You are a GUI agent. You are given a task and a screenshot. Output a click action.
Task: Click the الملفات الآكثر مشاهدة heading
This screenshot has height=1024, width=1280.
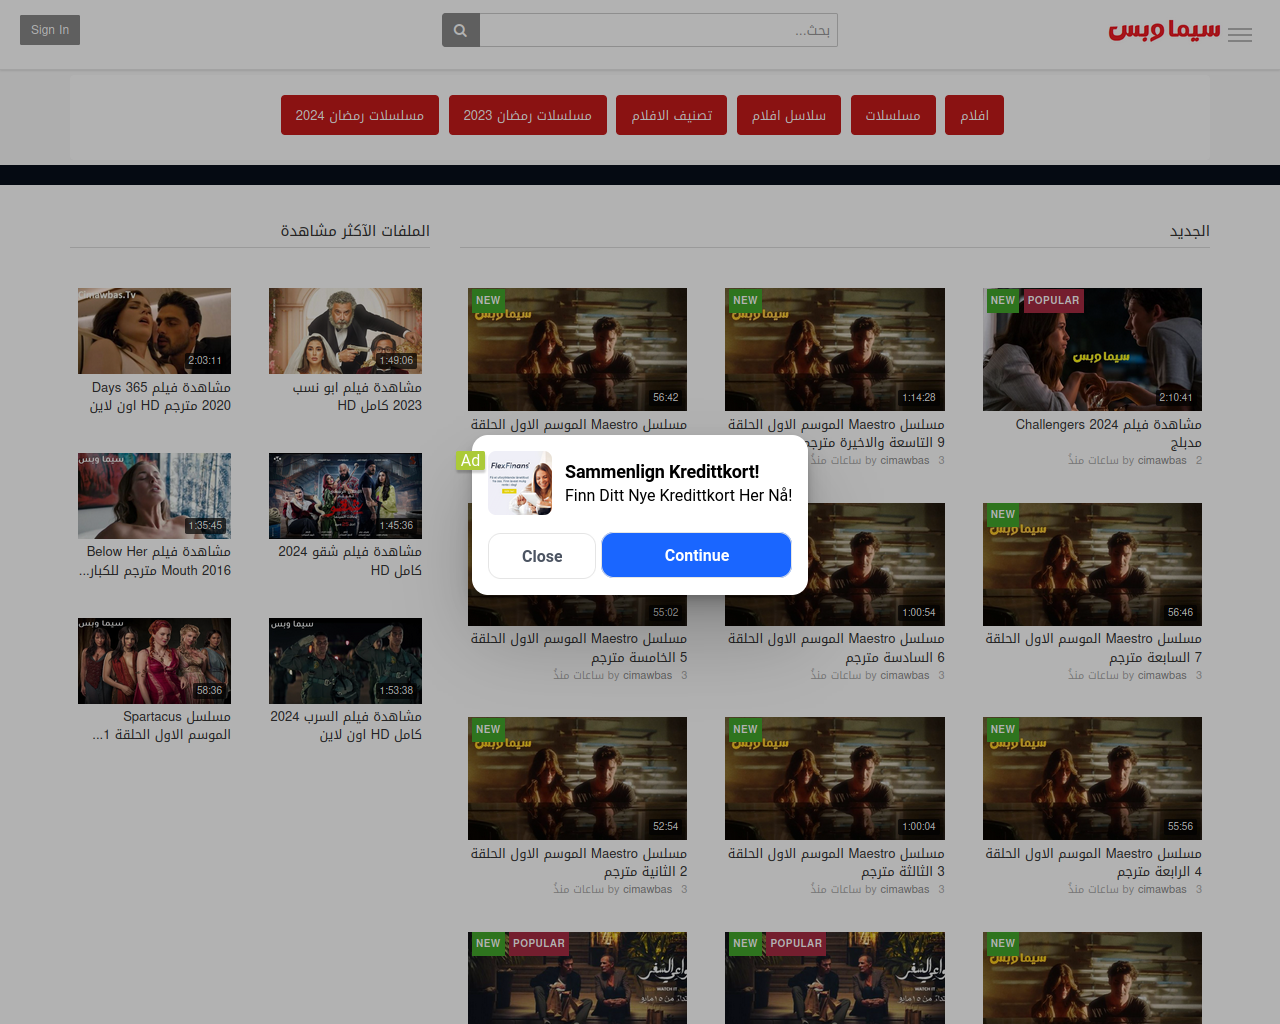pos(355,231)
